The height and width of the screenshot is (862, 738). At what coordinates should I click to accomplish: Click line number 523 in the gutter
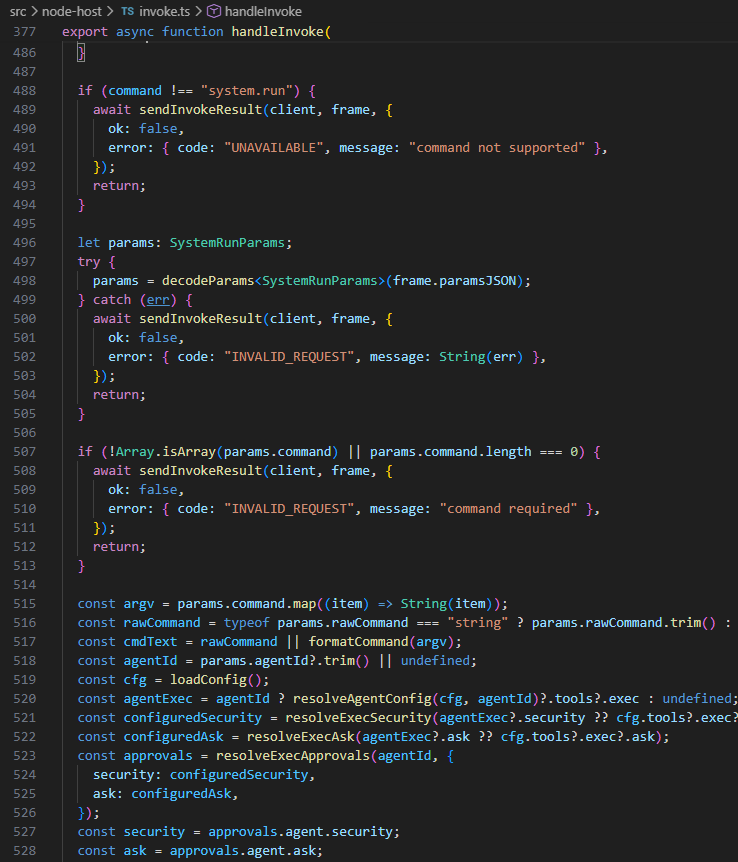point(24,756)
